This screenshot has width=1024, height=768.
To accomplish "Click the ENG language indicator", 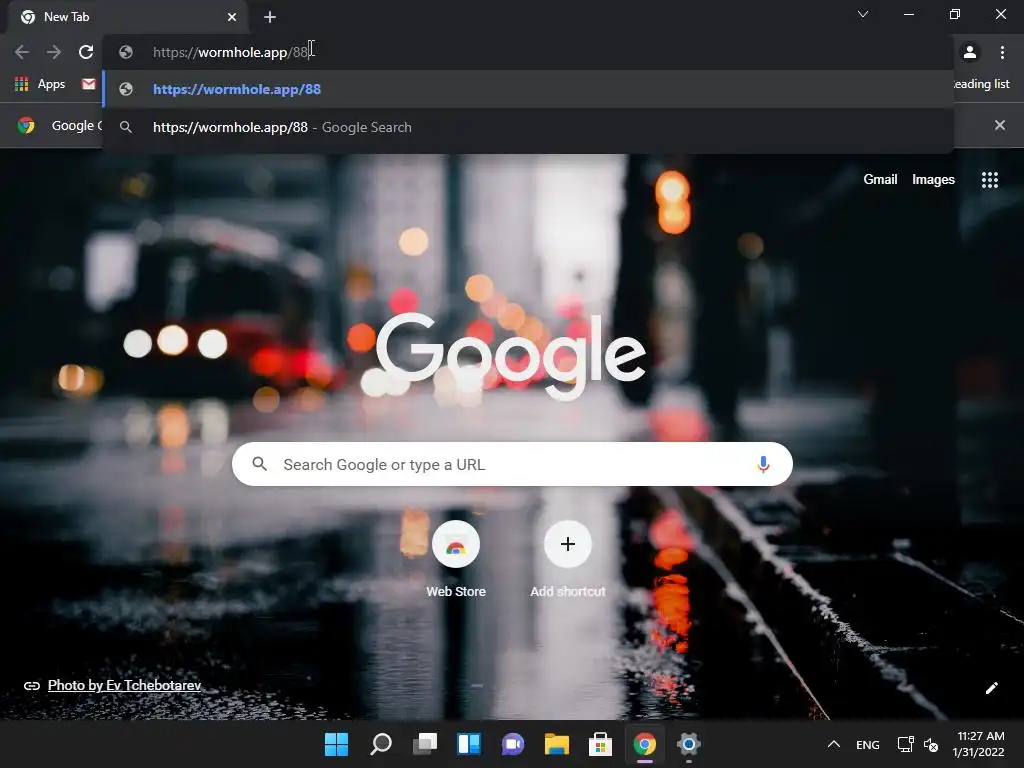I will point(867,744).
